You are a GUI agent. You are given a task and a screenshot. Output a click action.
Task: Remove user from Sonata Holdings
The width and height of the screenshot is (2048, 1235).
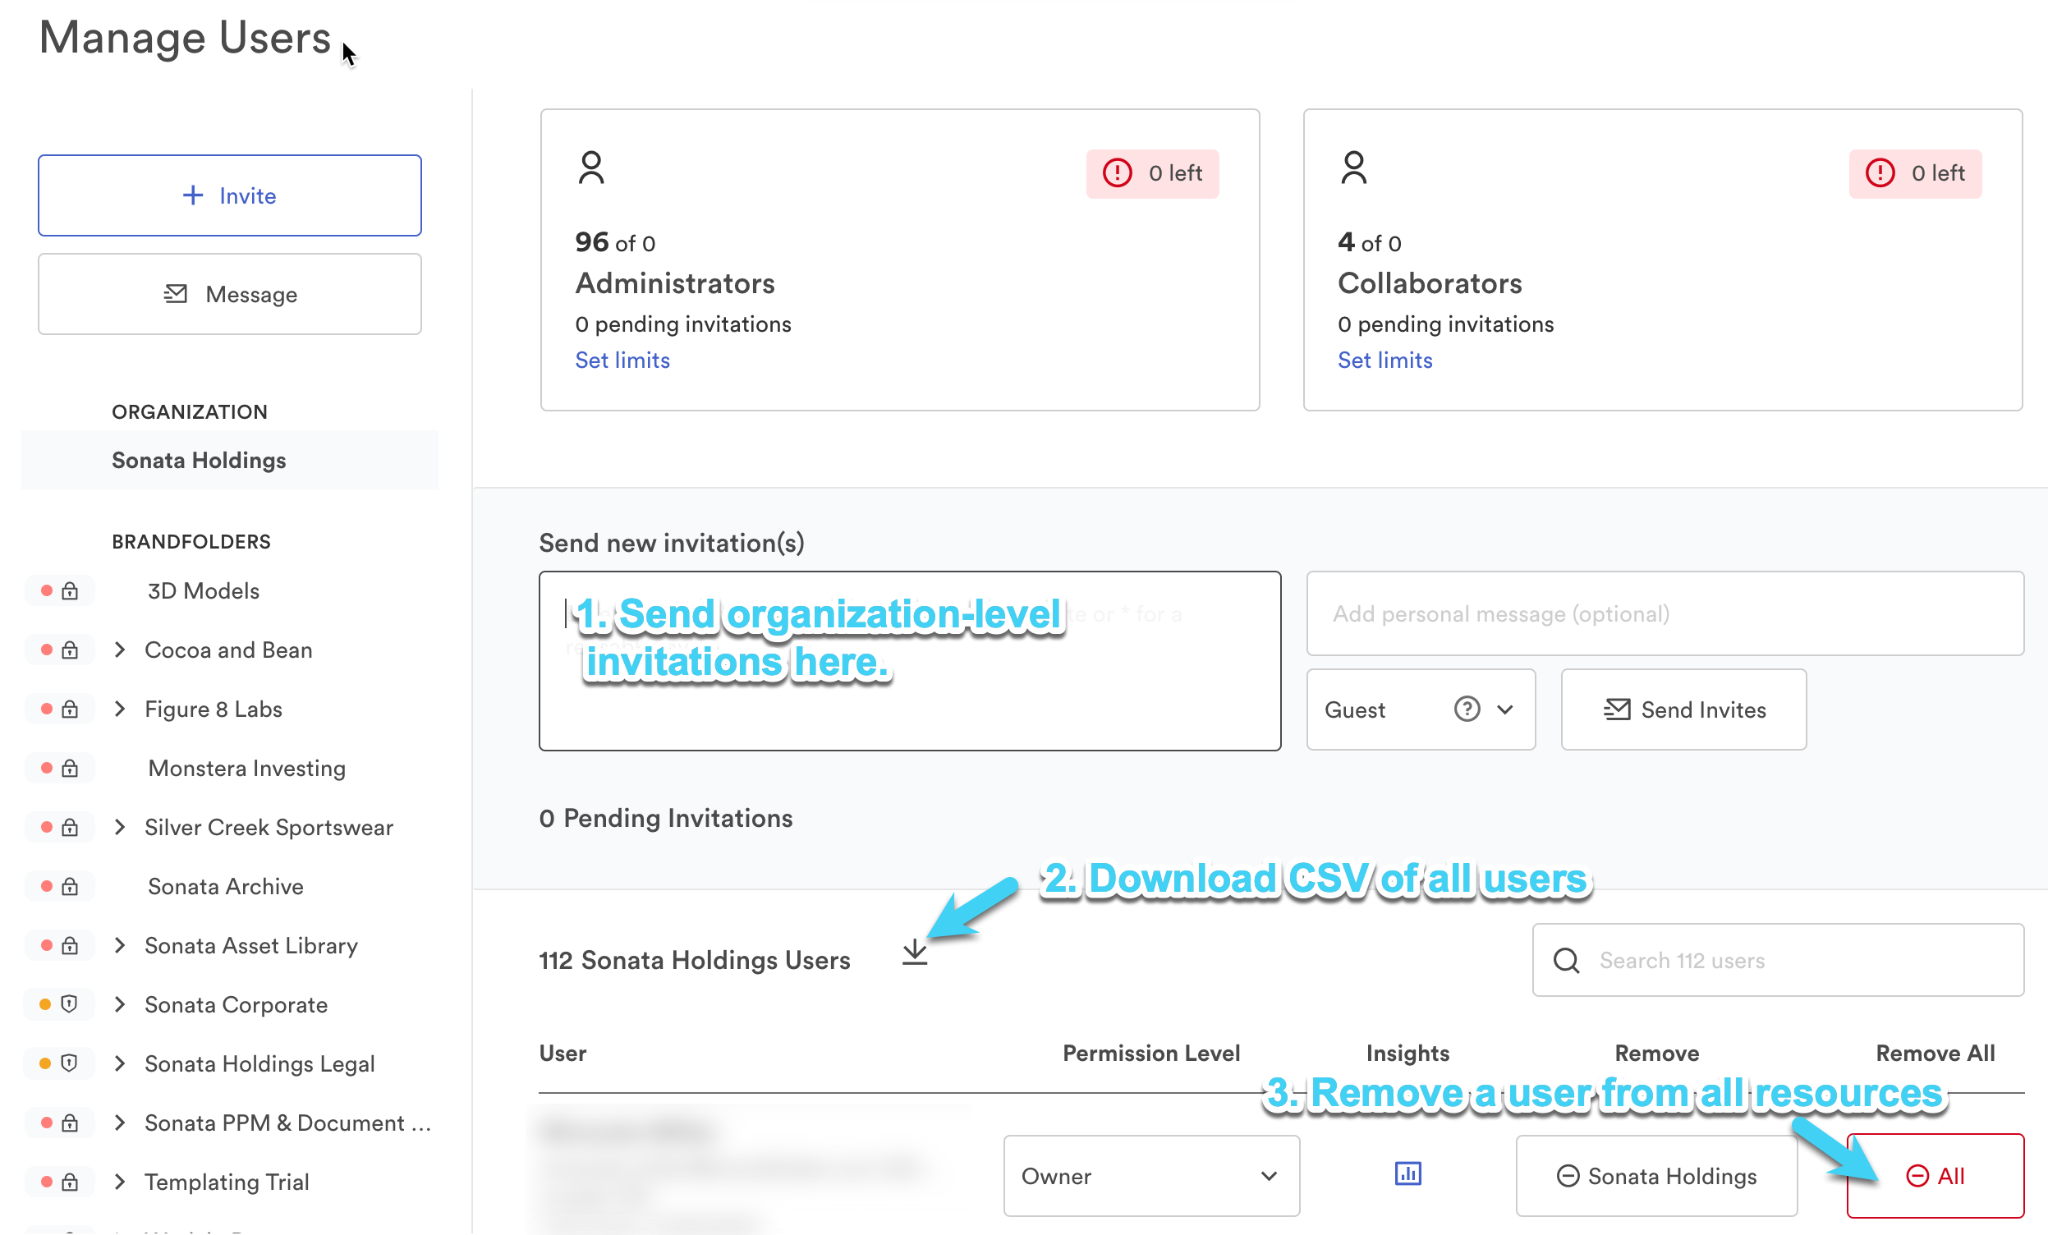[x=1657, y=1176]
